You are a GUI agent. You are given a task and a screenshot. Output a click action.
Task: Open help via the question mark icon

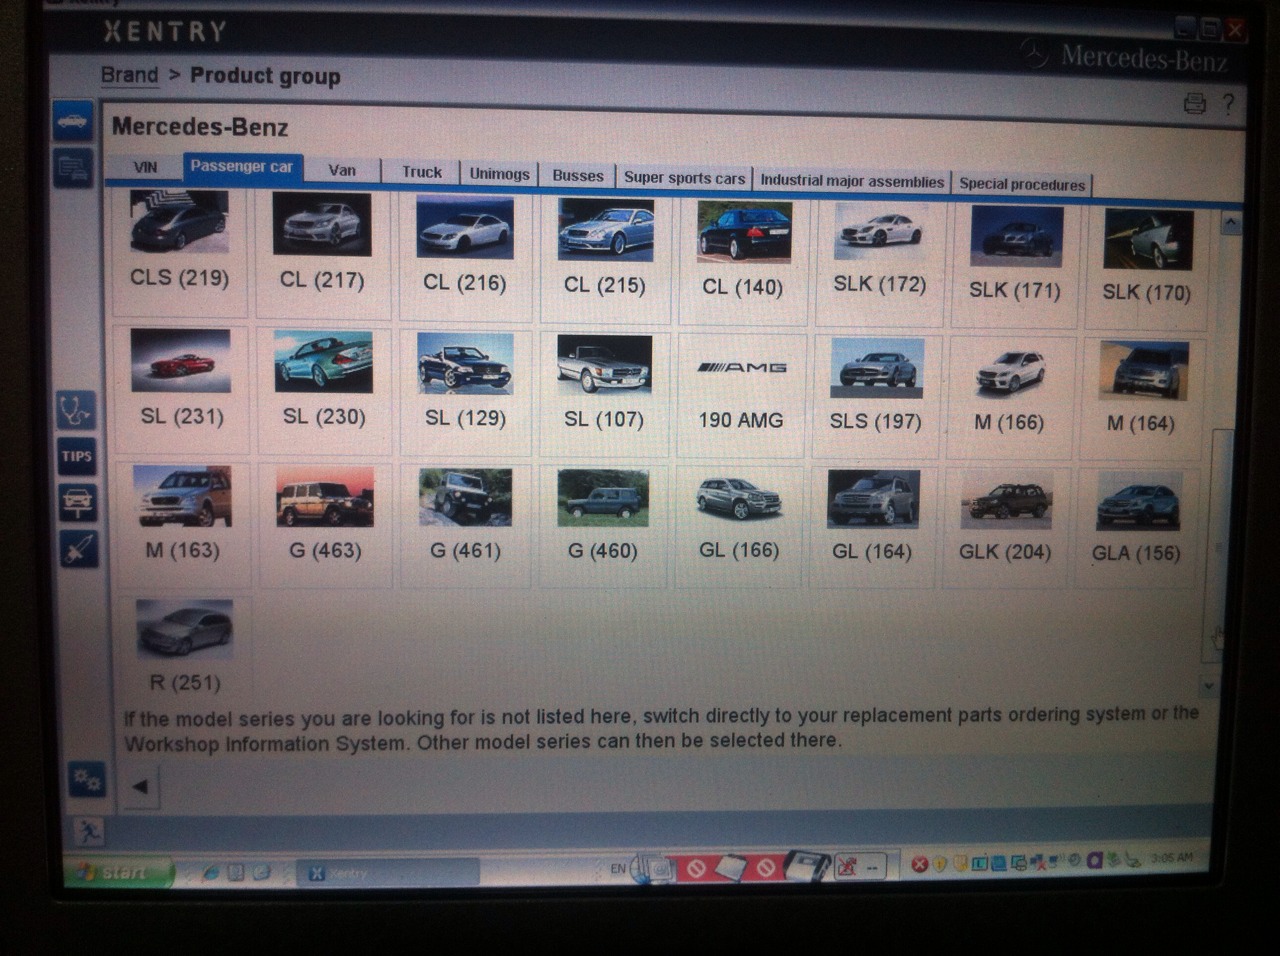click(x=1228, y=103)
